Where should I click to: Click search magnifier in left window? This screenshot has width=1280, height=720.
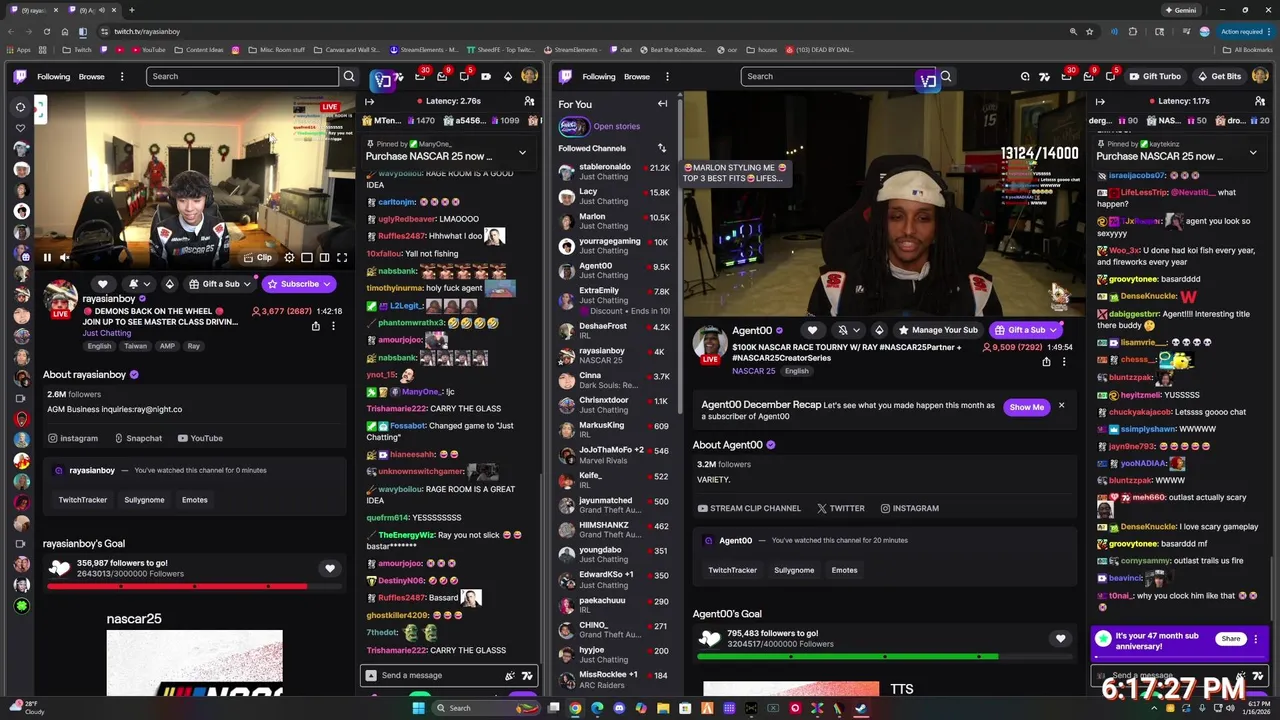pyautogui.click(x=349, y=76)
